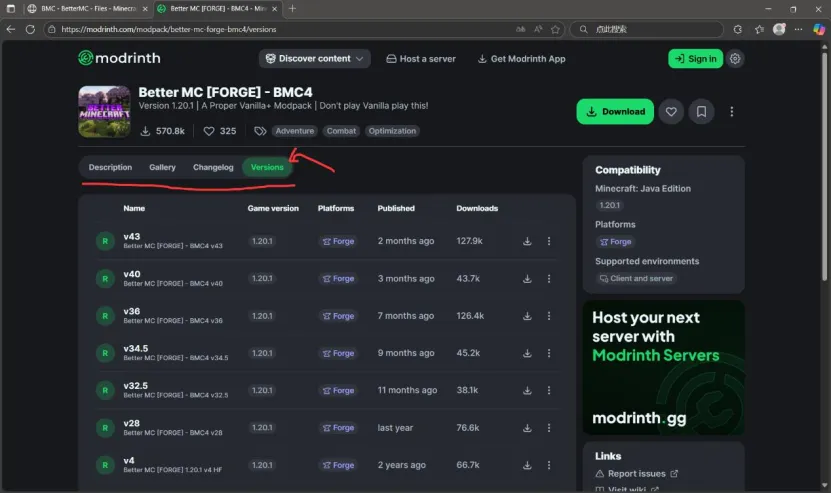Image resolution: width=831 pixels, height=493 pixels.
Task: Click the heart icon to follow modpack
Action: [x=671, y=111]
